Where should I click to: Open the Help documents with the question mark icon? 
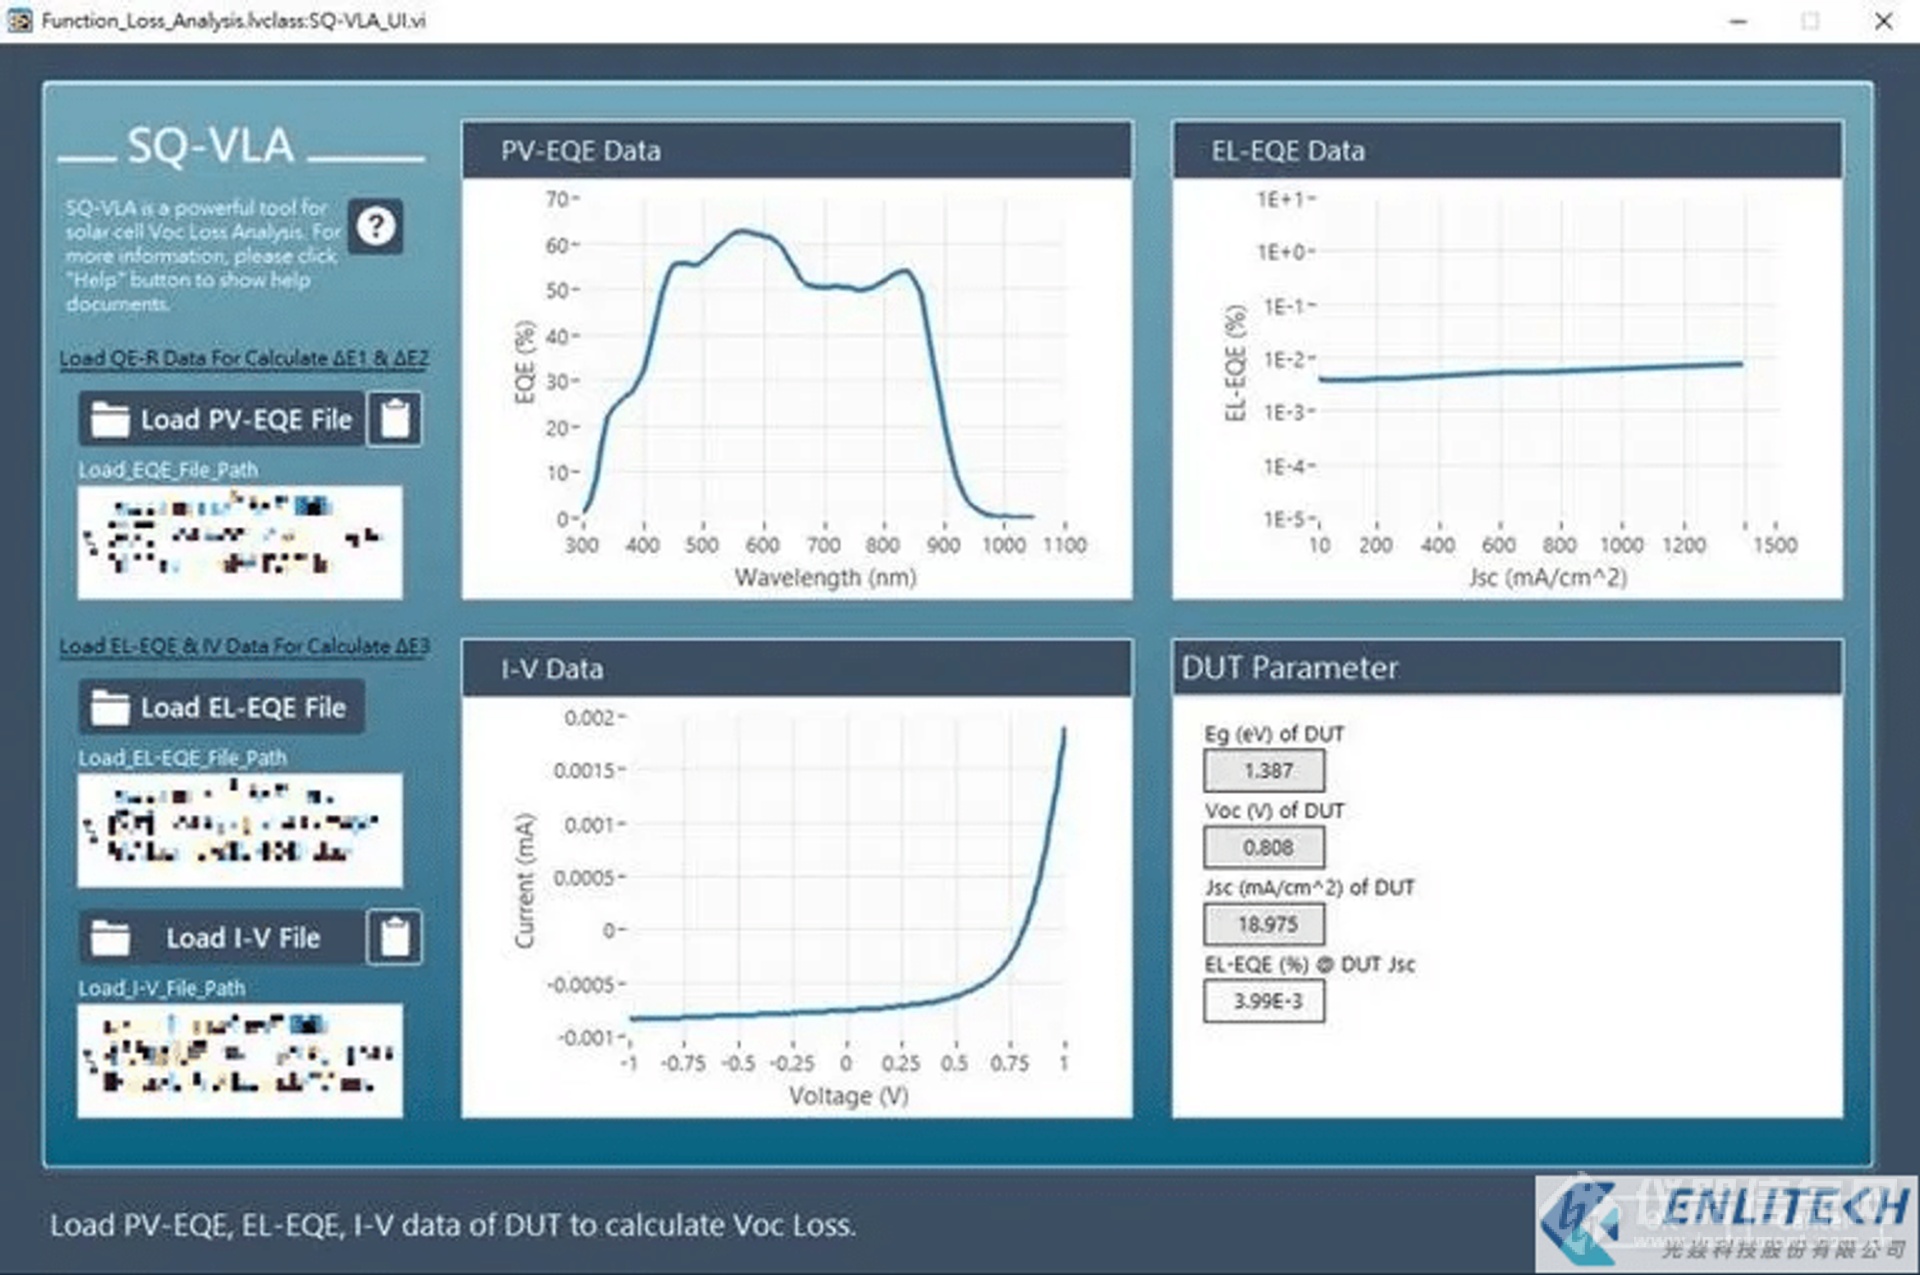pos(375,226)
